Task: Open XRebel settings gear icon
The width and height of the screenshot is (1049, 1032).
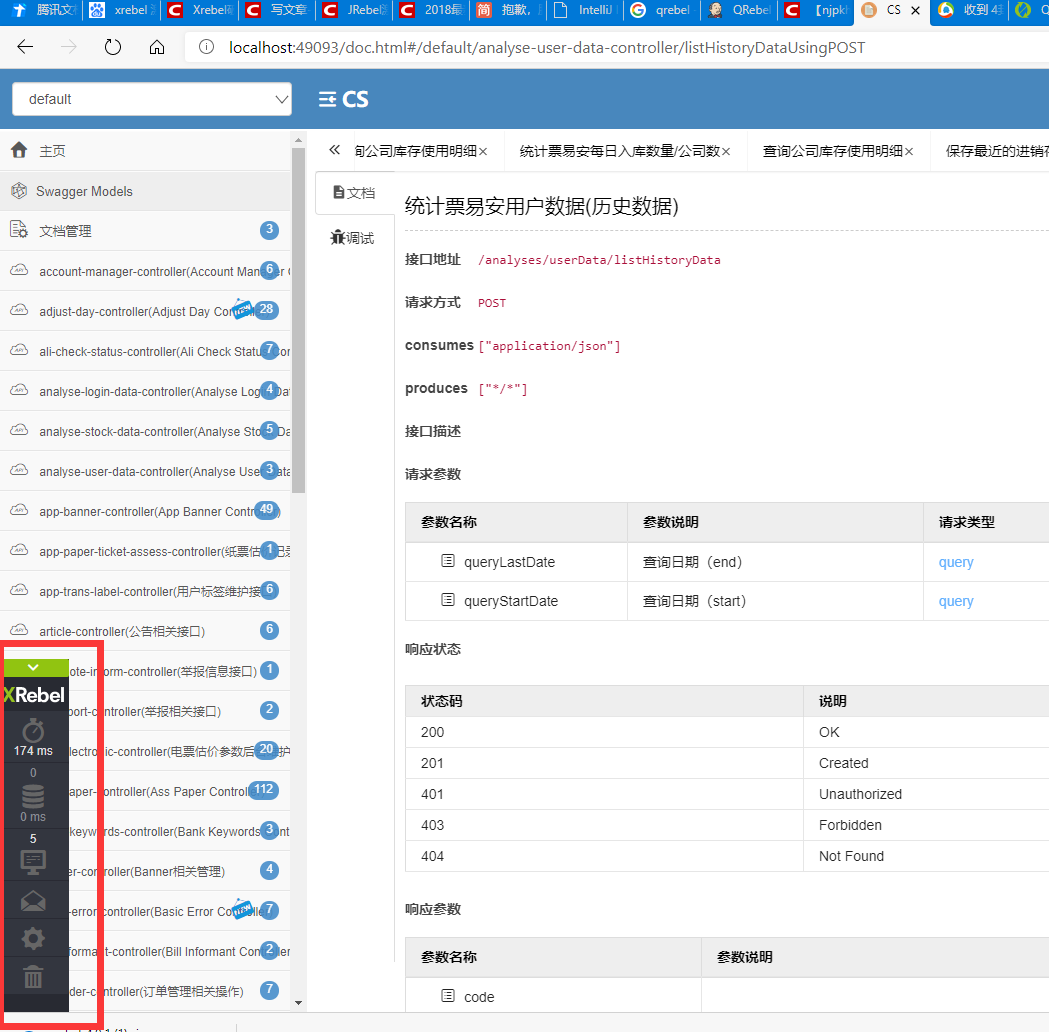Action: 33,938
